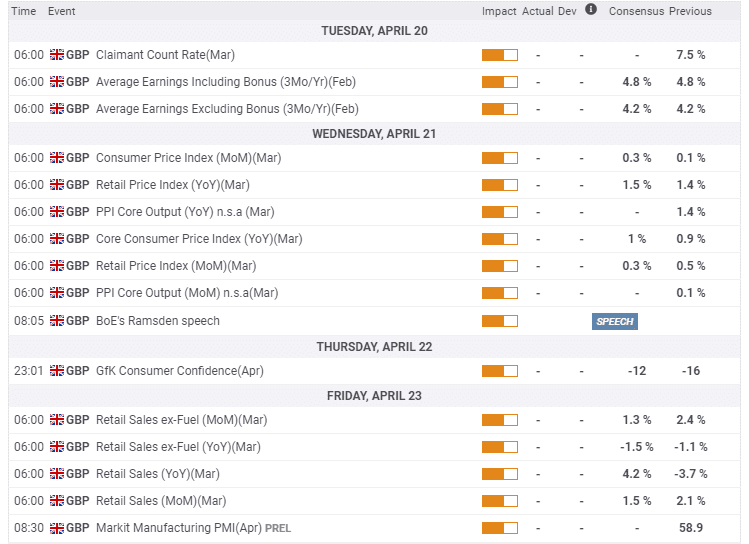Click the Impact column header
749x544 pixels.
pos(499,11)
